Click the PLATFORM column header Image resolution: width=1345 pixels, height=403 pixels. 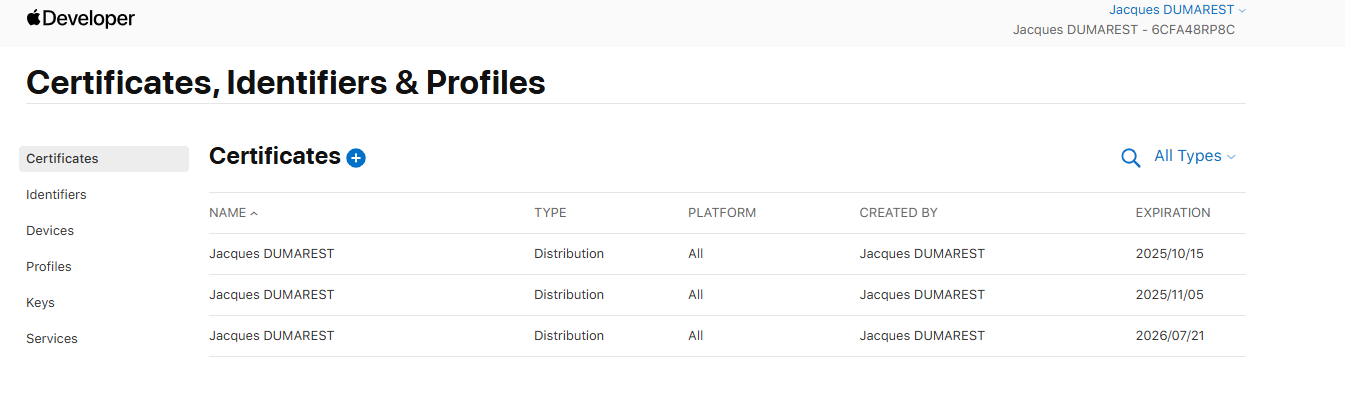721,213
